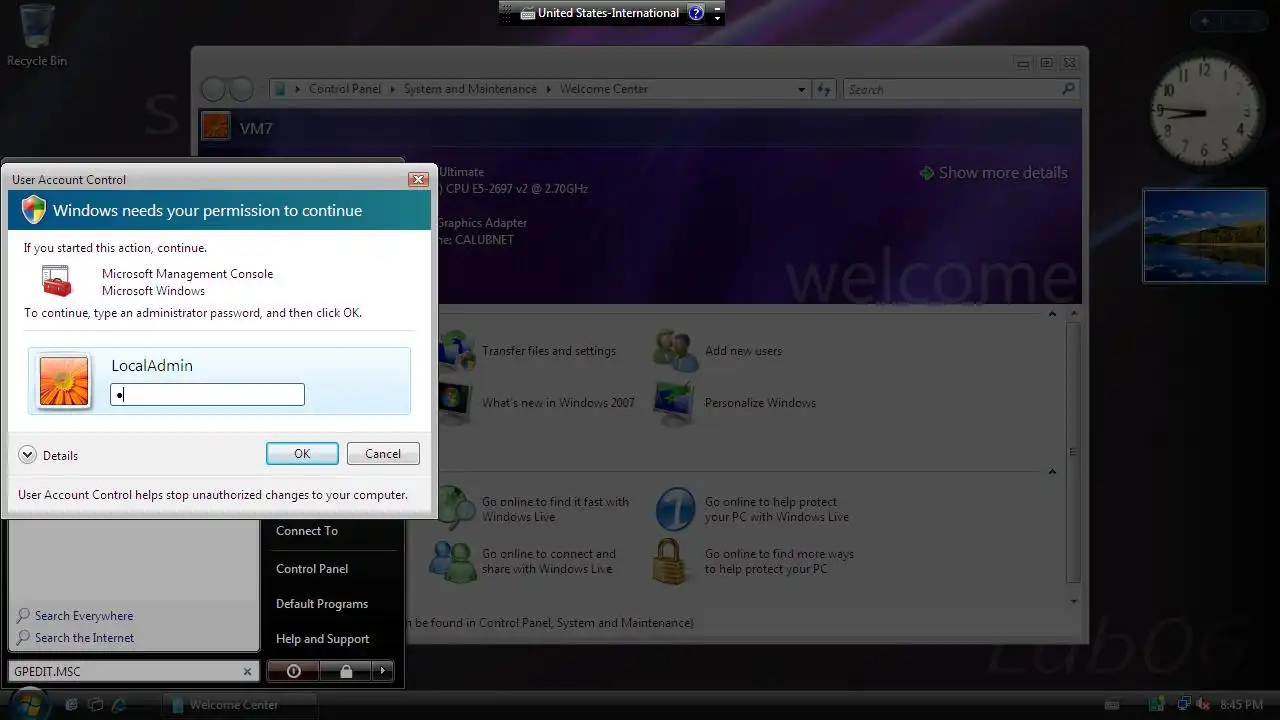Click the VM7 user tile in Welcome Center
This screenshot has height=720, width=1280.
[215, 127]
